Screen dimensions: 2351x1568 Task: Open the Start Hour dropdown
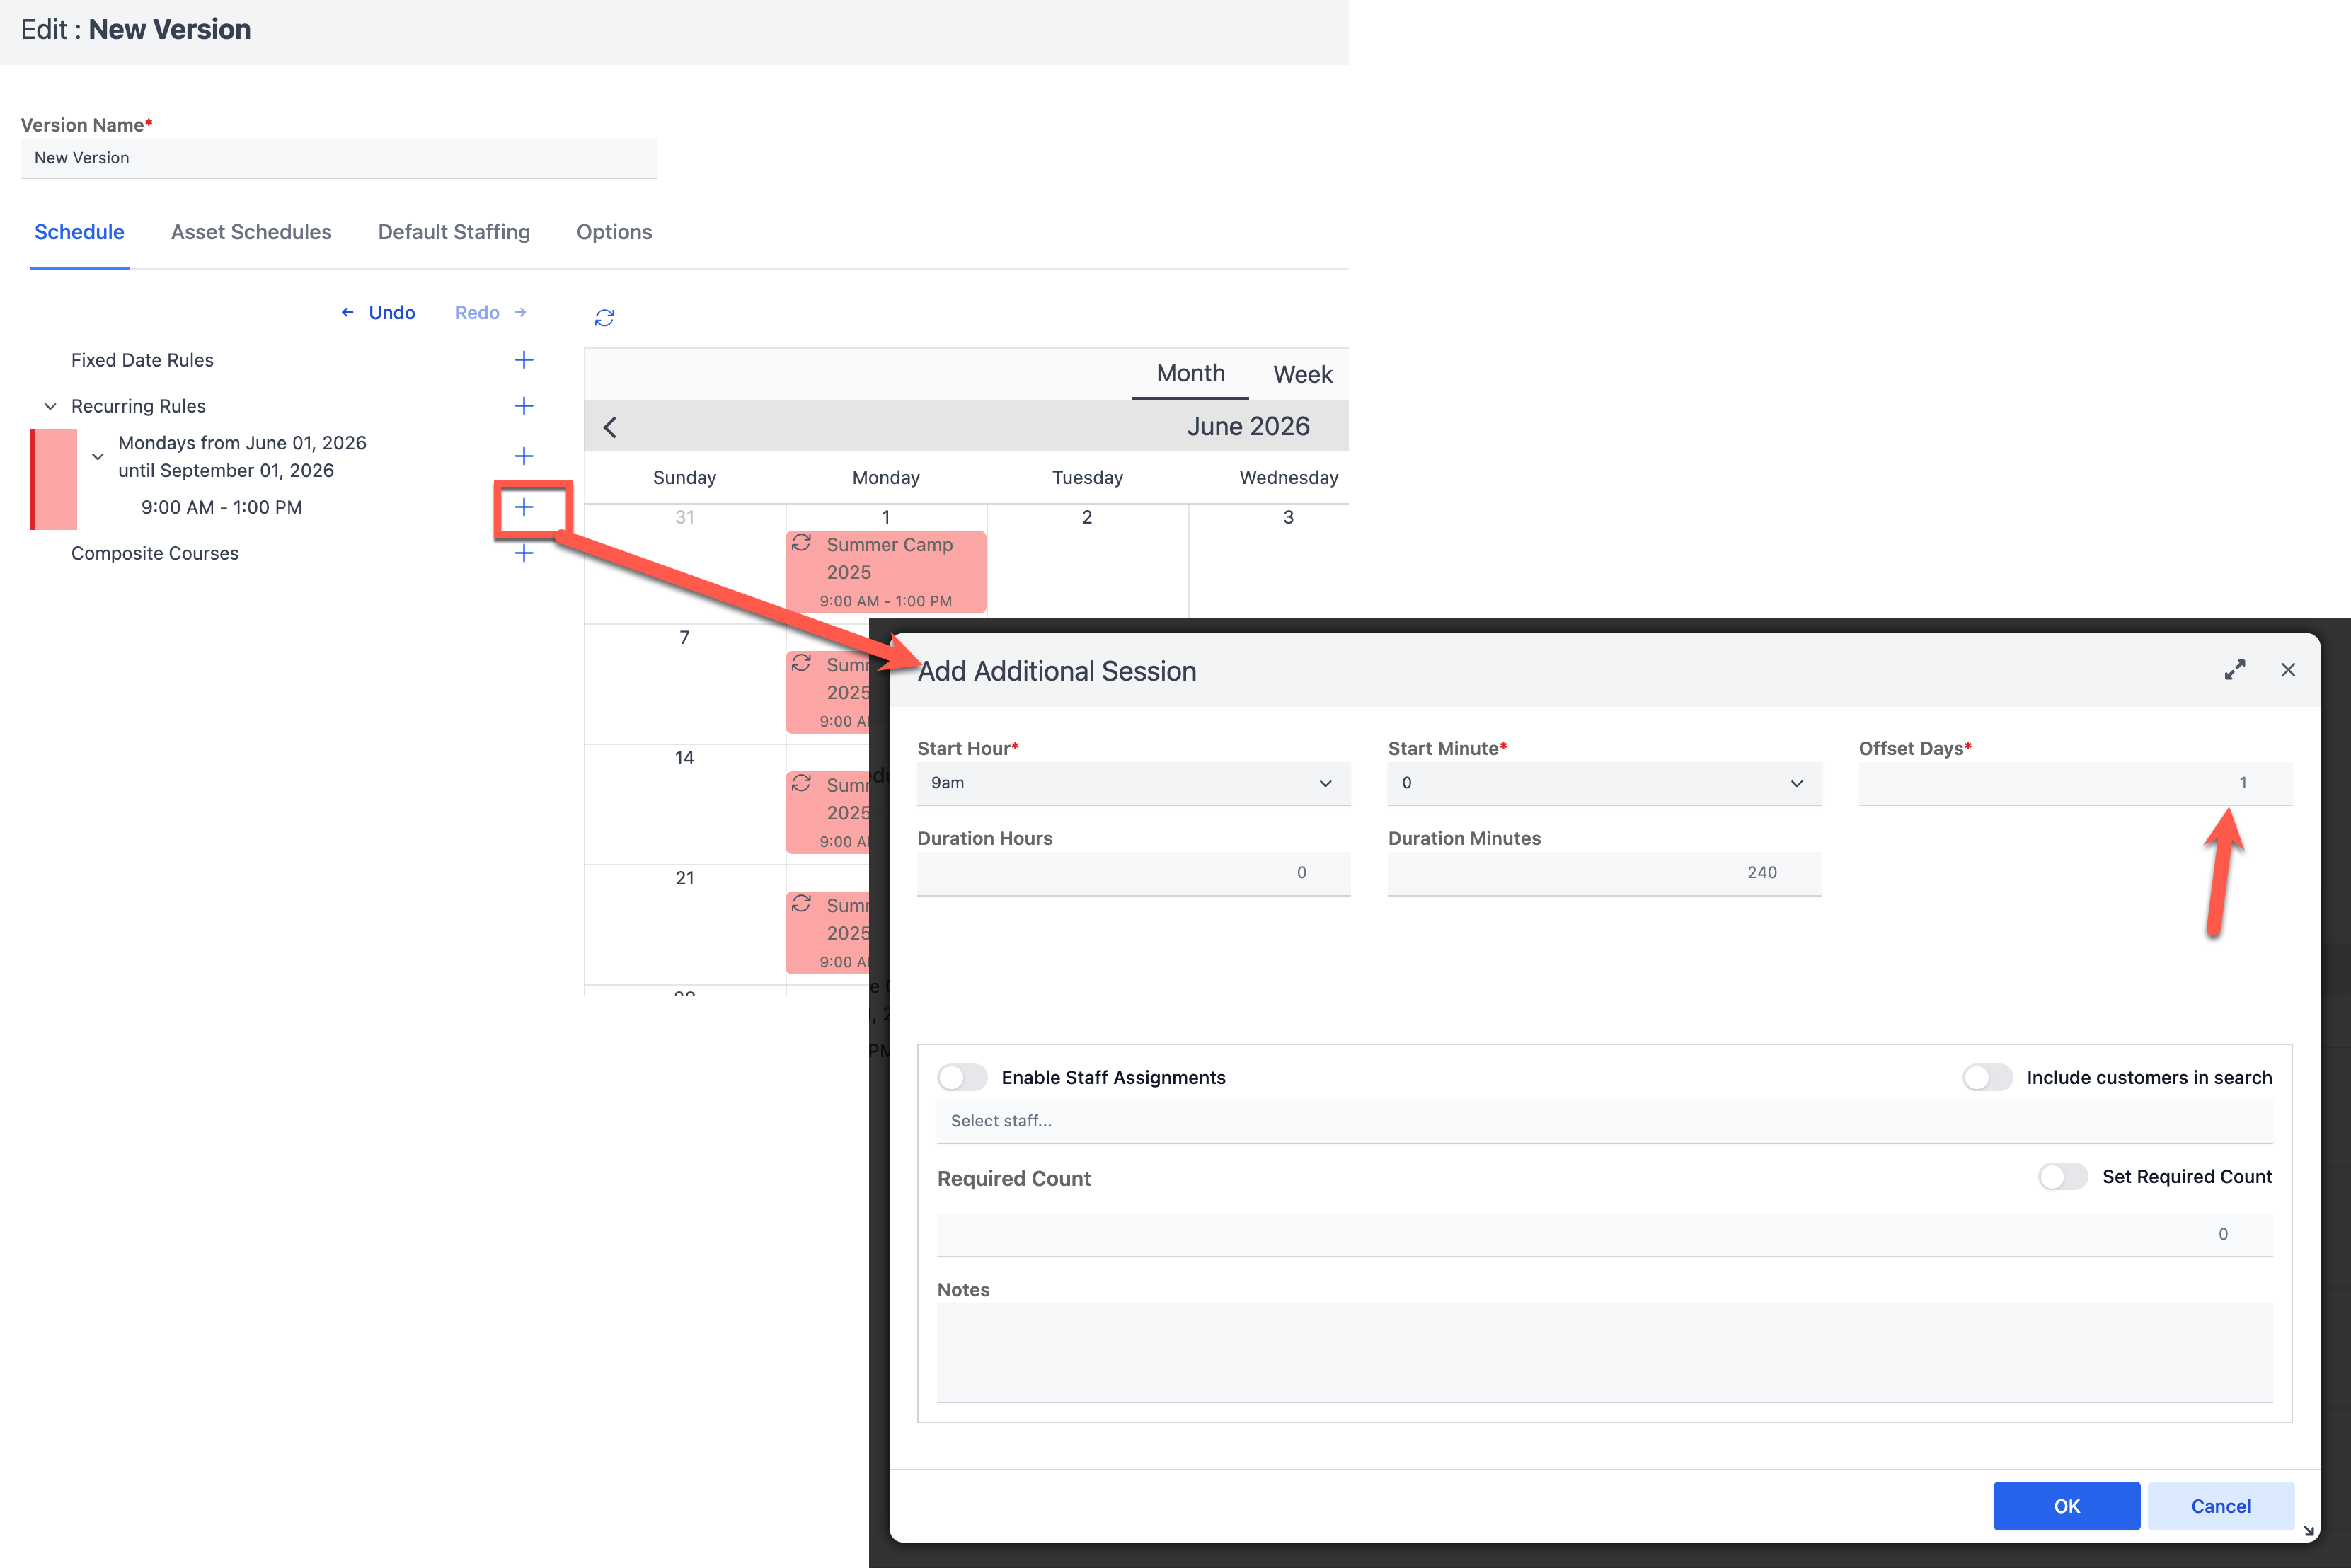tap(1133, 783)
